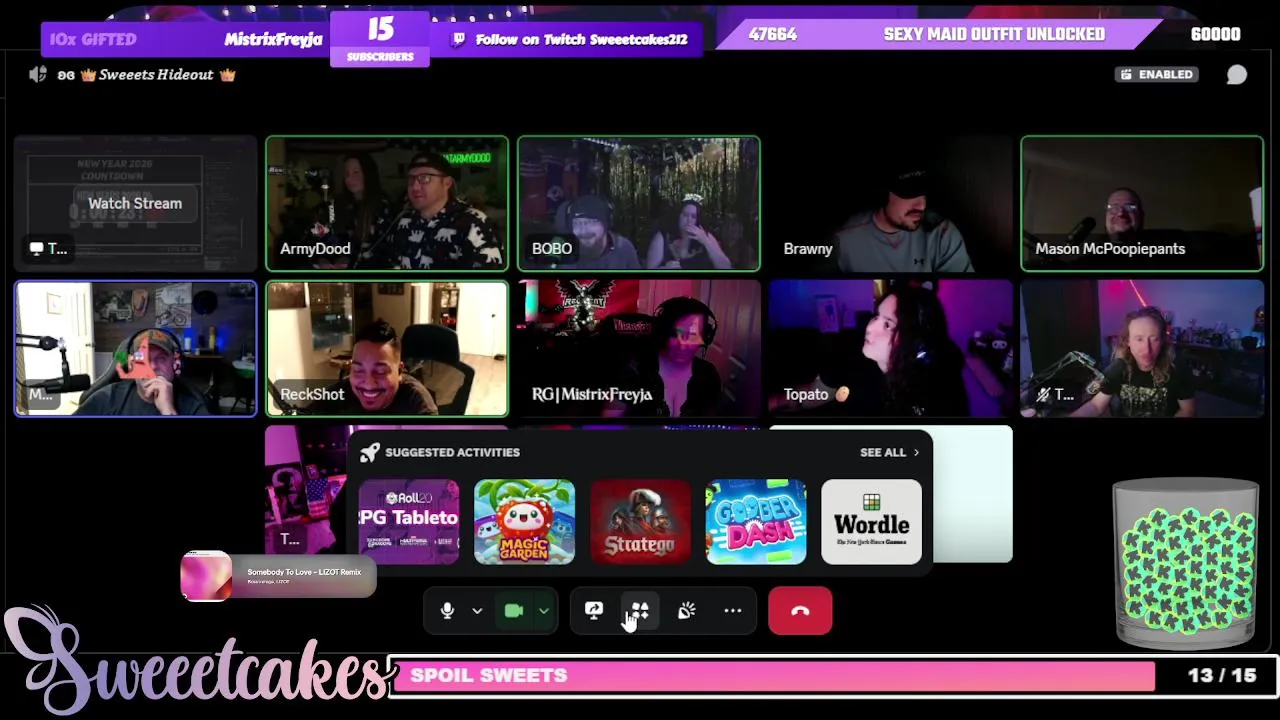Screen dimensions: 1280x720
Task: Select Topato's video tile
Action: [x=891, y=349]
